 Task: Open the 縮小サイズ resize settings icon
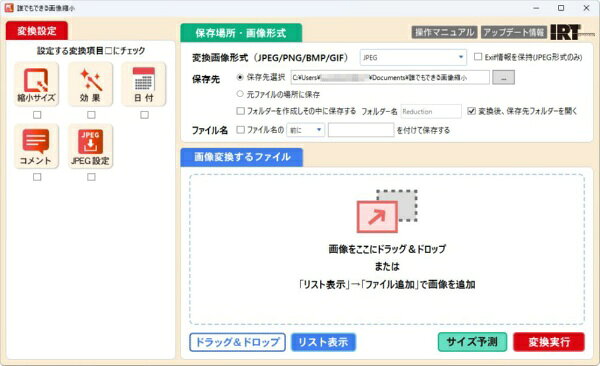click(36, 85)
